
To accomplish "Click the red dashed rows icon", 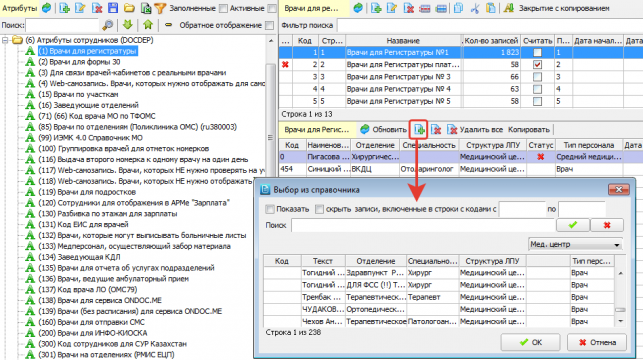I will (x=425, y=8).
